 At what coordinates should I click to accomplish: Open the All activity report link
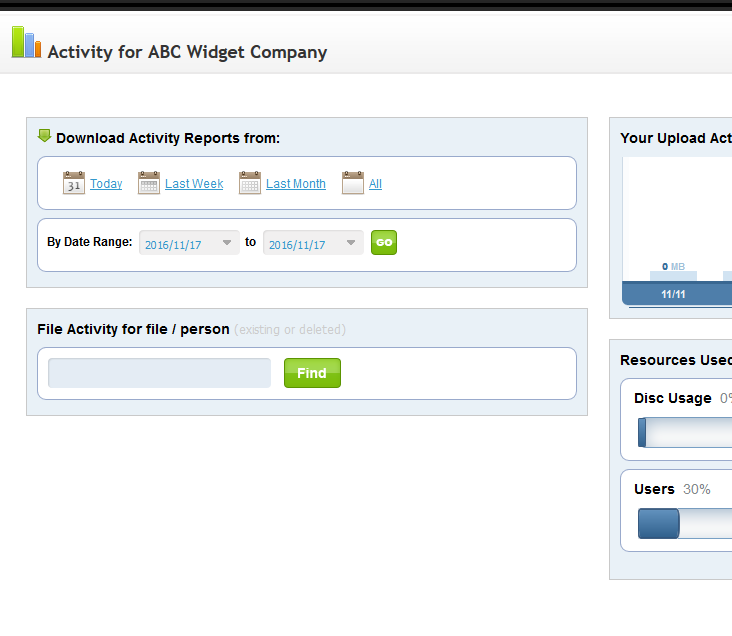375,184
